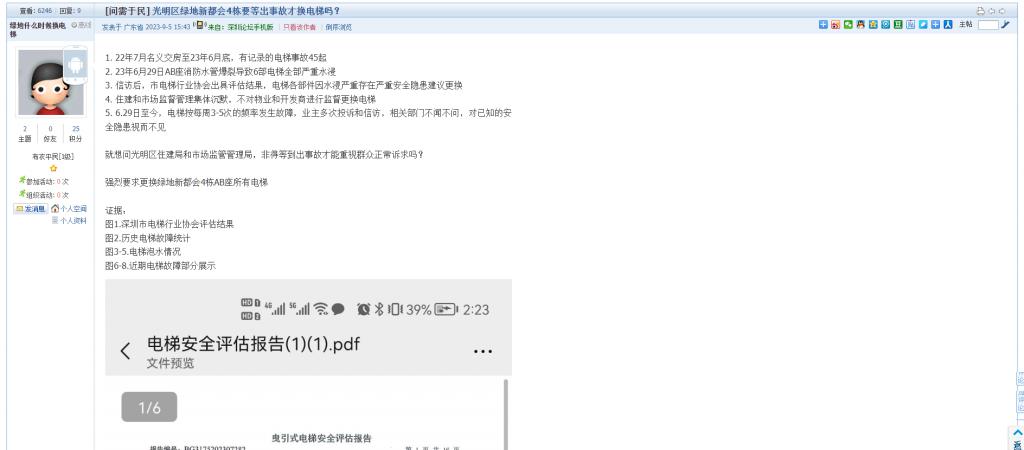Viewport: 1024px width, 450px height.
Task: Click the floor-jump input field beside 主帖
Action: 988,24
